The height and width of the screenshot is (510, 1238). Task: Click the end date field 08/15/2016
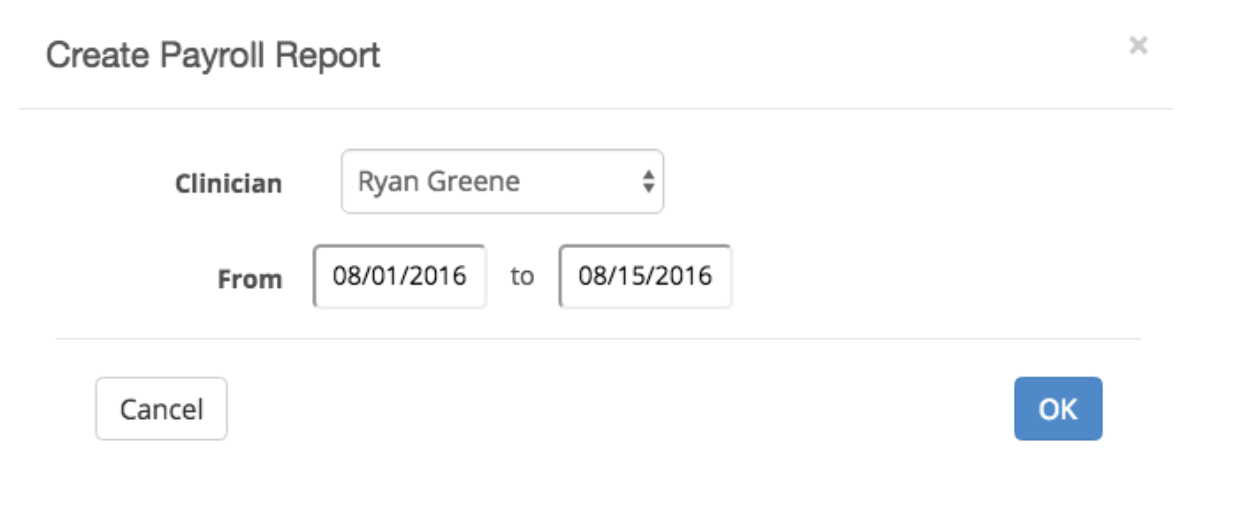(645, 276)
